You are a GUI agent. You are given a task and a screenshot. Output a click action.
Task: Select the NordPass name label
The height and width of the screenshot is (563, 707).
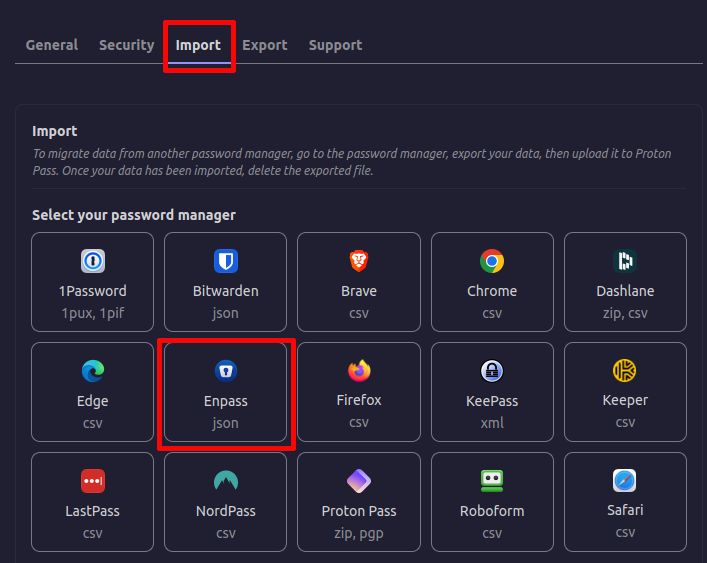click(225, 511)
